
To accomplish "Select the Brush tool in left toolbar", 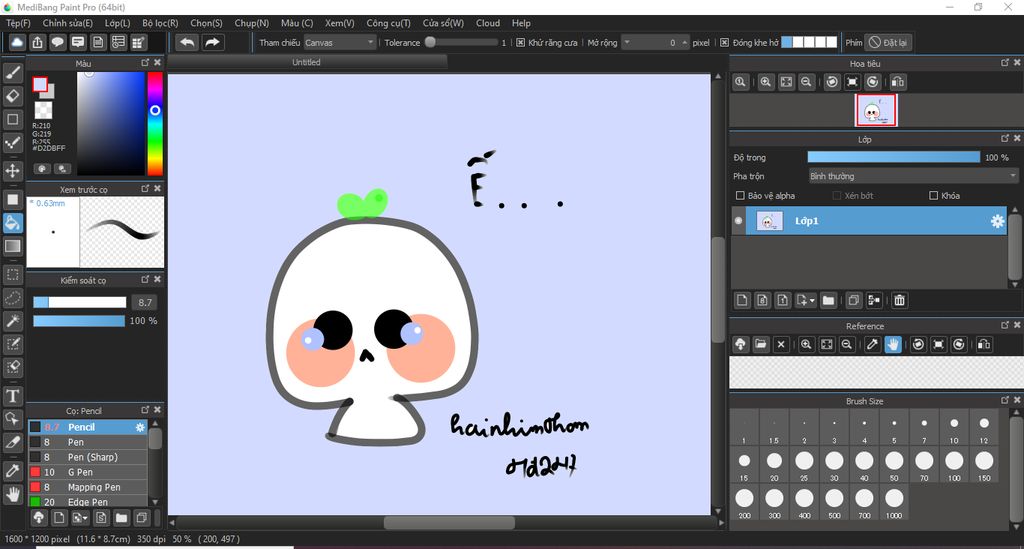I will pyautogui.click(x=12, y=73).
